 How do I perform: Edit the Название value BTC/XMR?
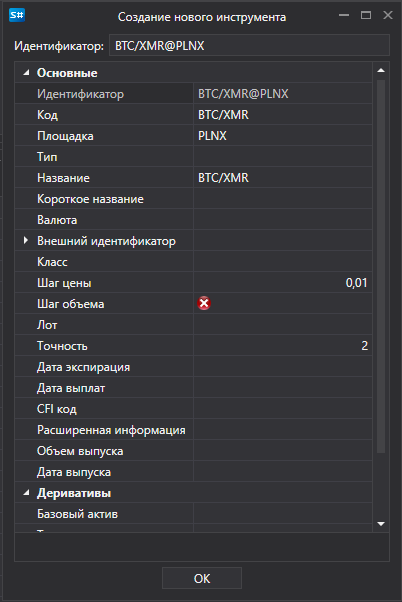(x=283, y=177)
